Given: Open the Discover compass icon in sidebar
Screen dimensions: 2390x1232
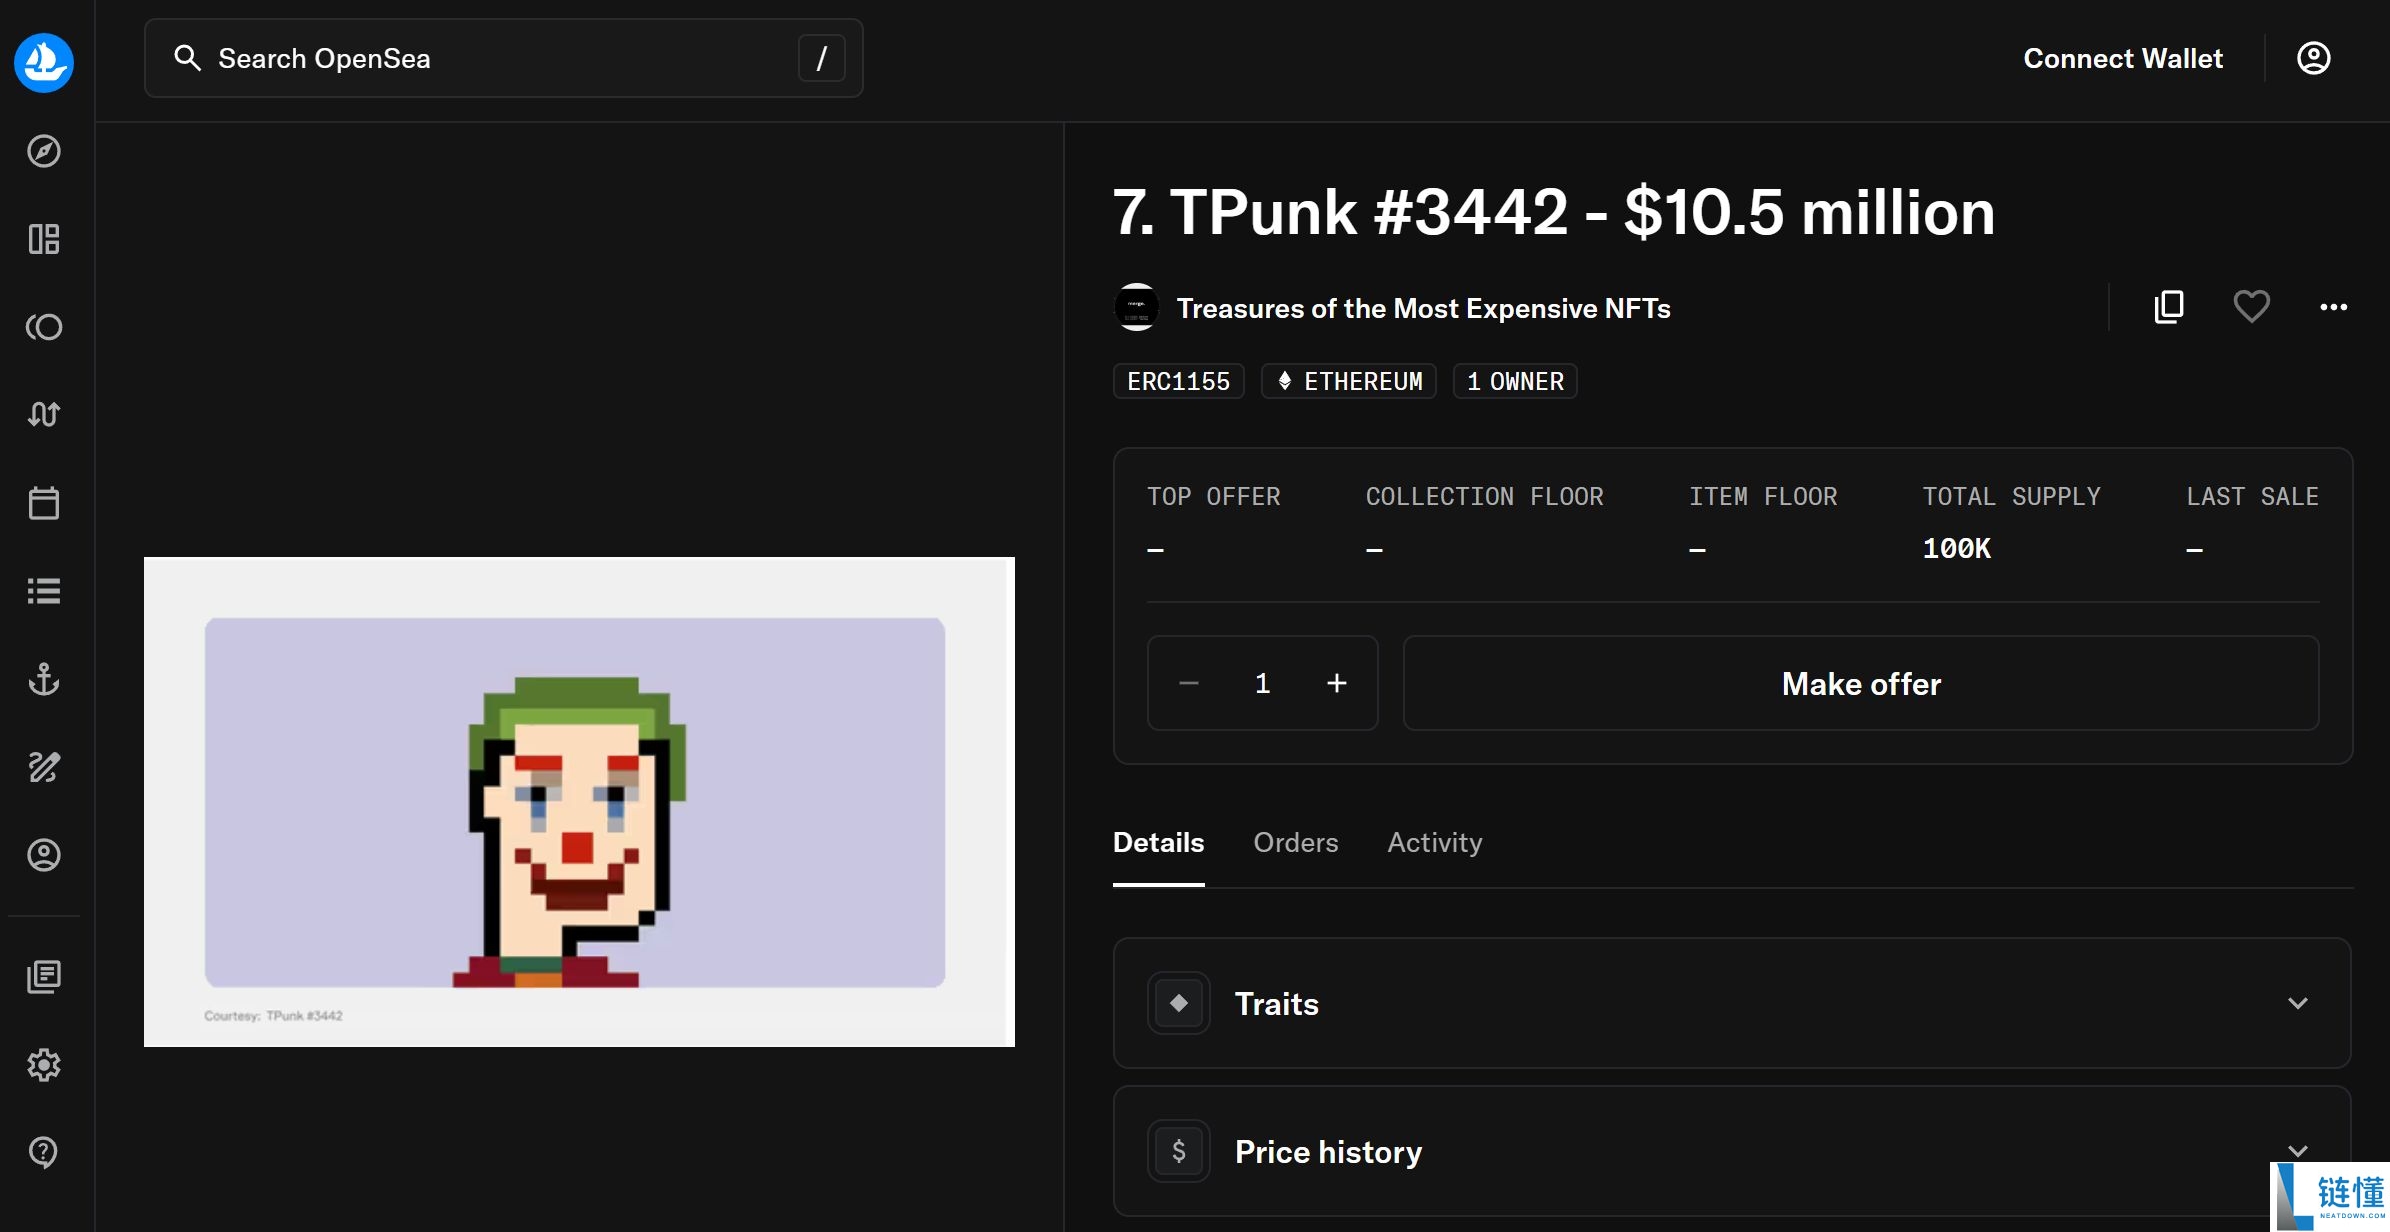Looking at the screenshot, I should [44, 151].
